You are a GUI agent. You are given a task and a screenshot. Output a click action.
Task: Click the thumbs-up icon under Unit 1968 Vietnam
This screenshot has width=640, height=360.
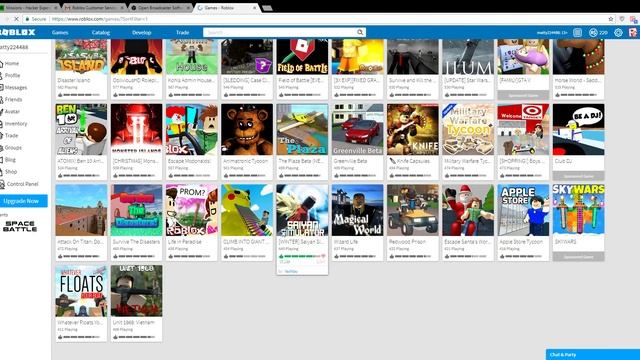pos(116,337)
